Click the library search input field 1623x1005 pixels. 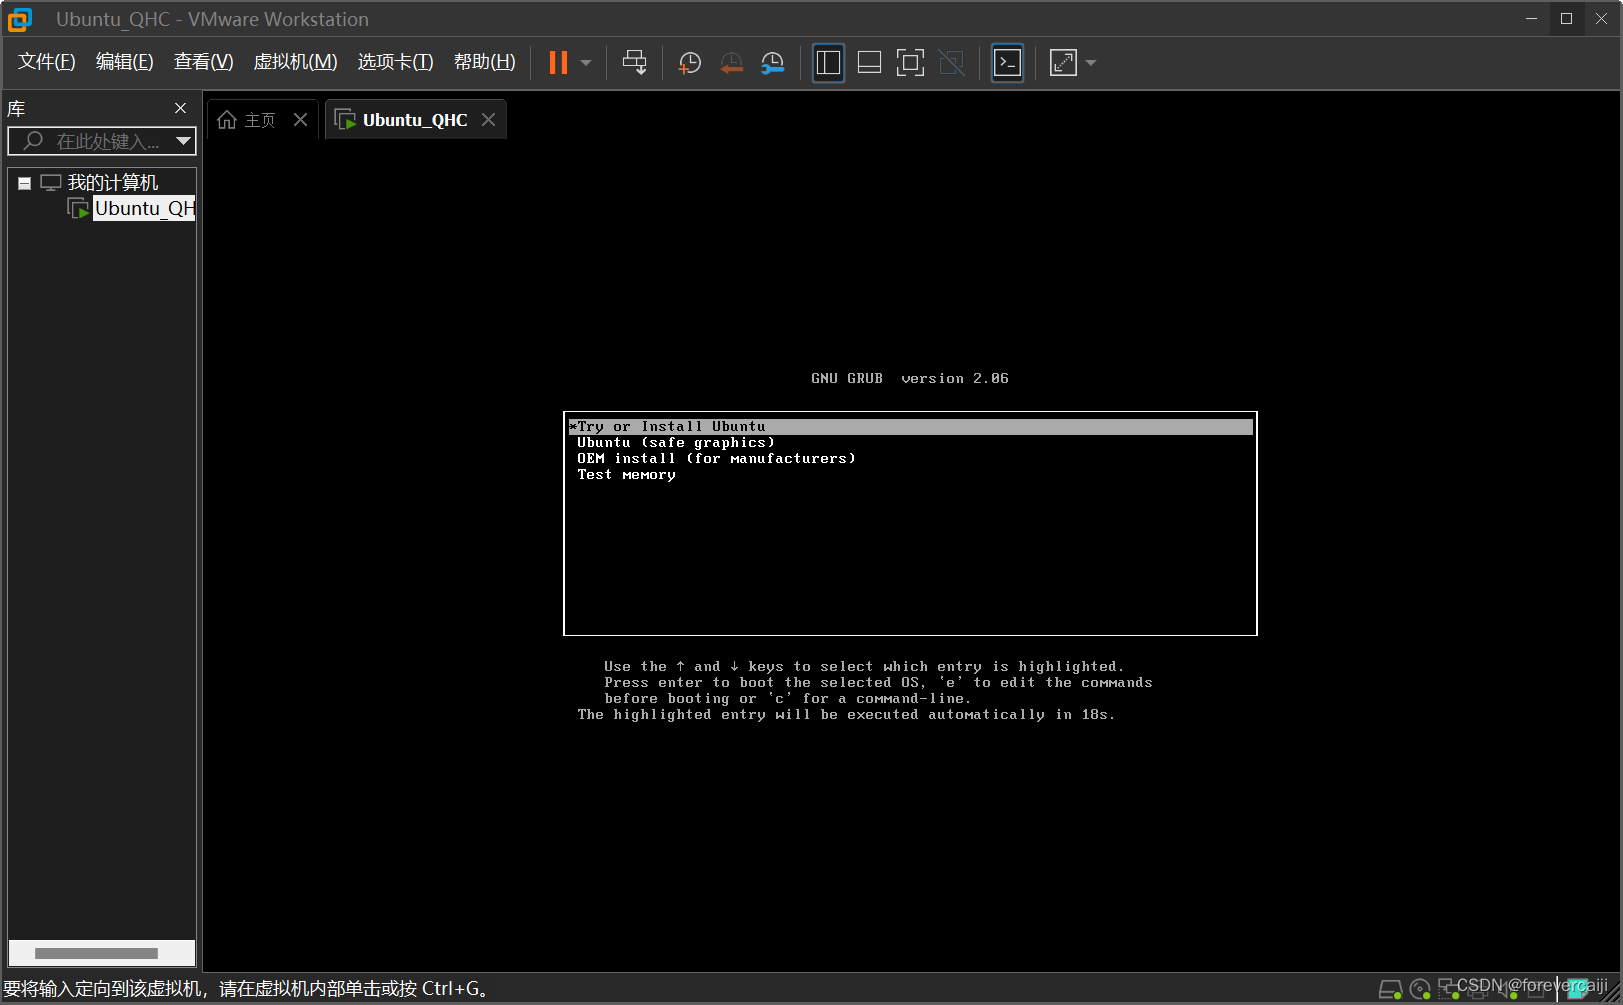(x=102, y=141)
